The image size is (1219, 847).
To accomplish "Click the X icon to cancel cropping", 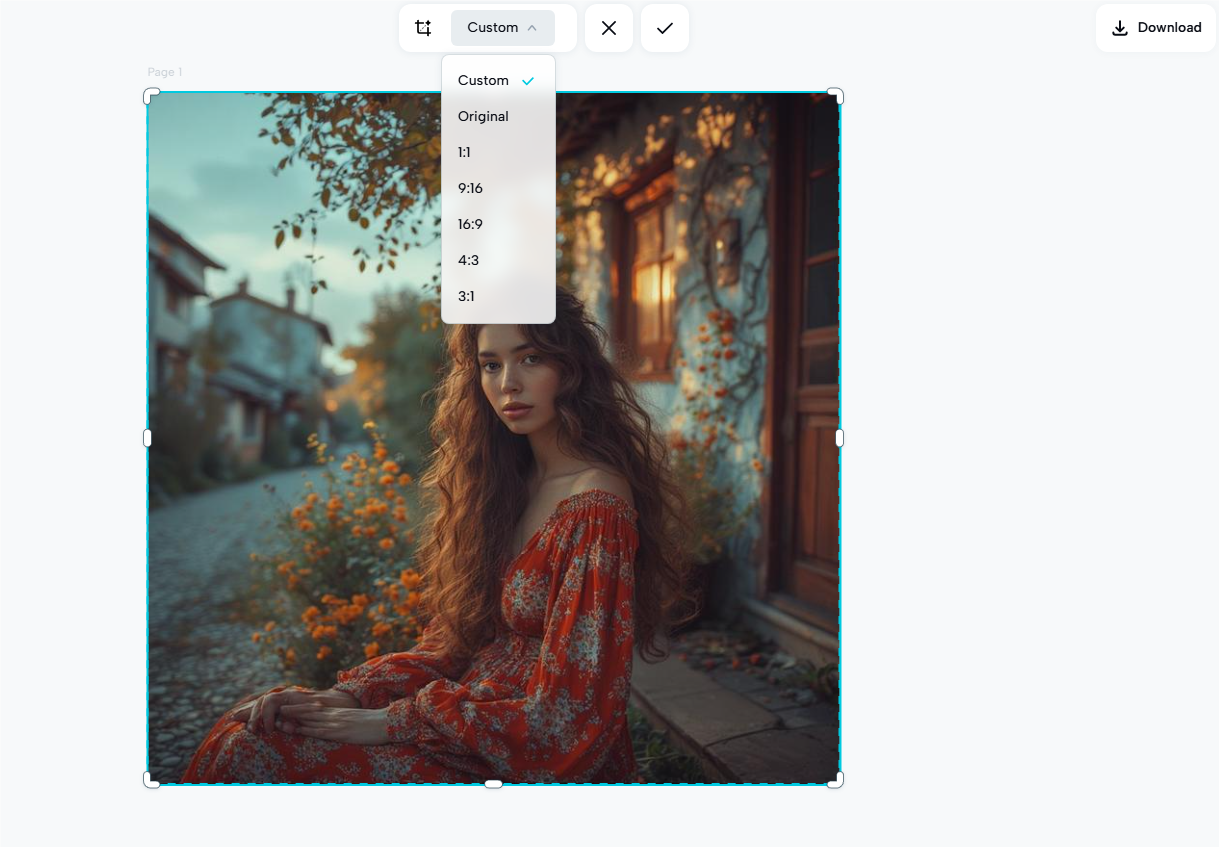I will [609, 27].
